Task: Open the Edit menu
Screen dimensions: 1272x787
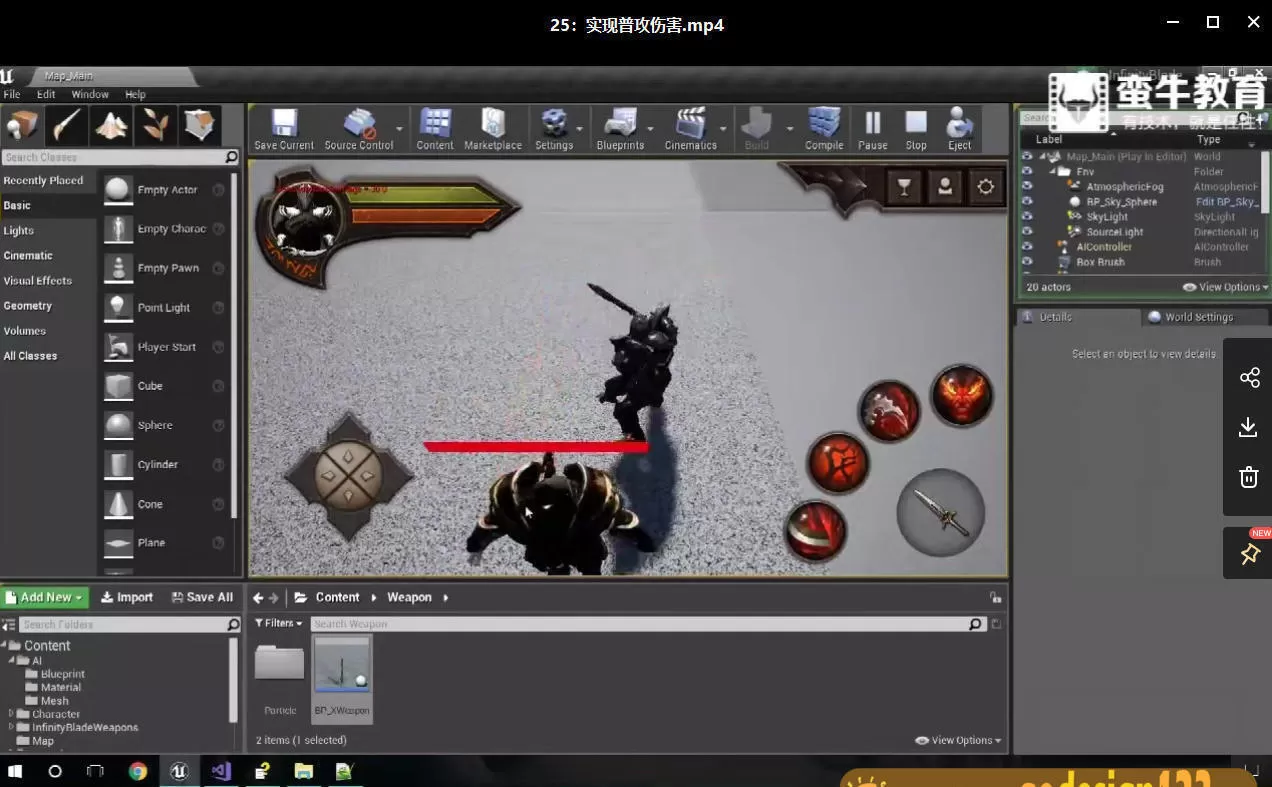Action: pos(45,93)
